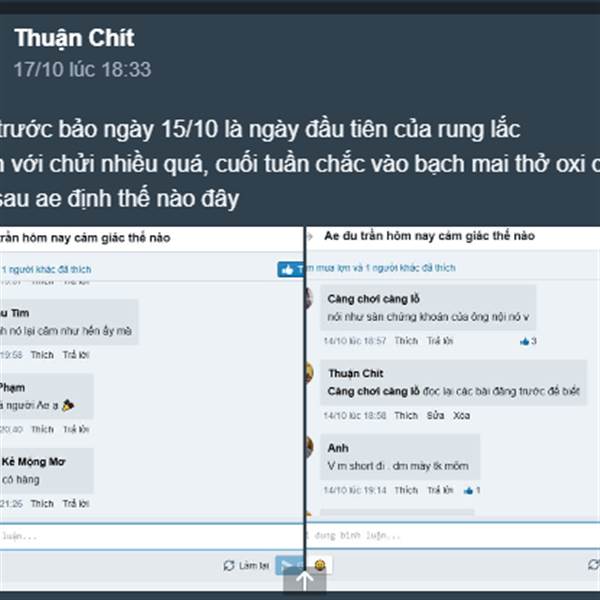The height and width of the screenshot is (600, 600).
Task: Open the emoji smiley picker
Action: 320,565
